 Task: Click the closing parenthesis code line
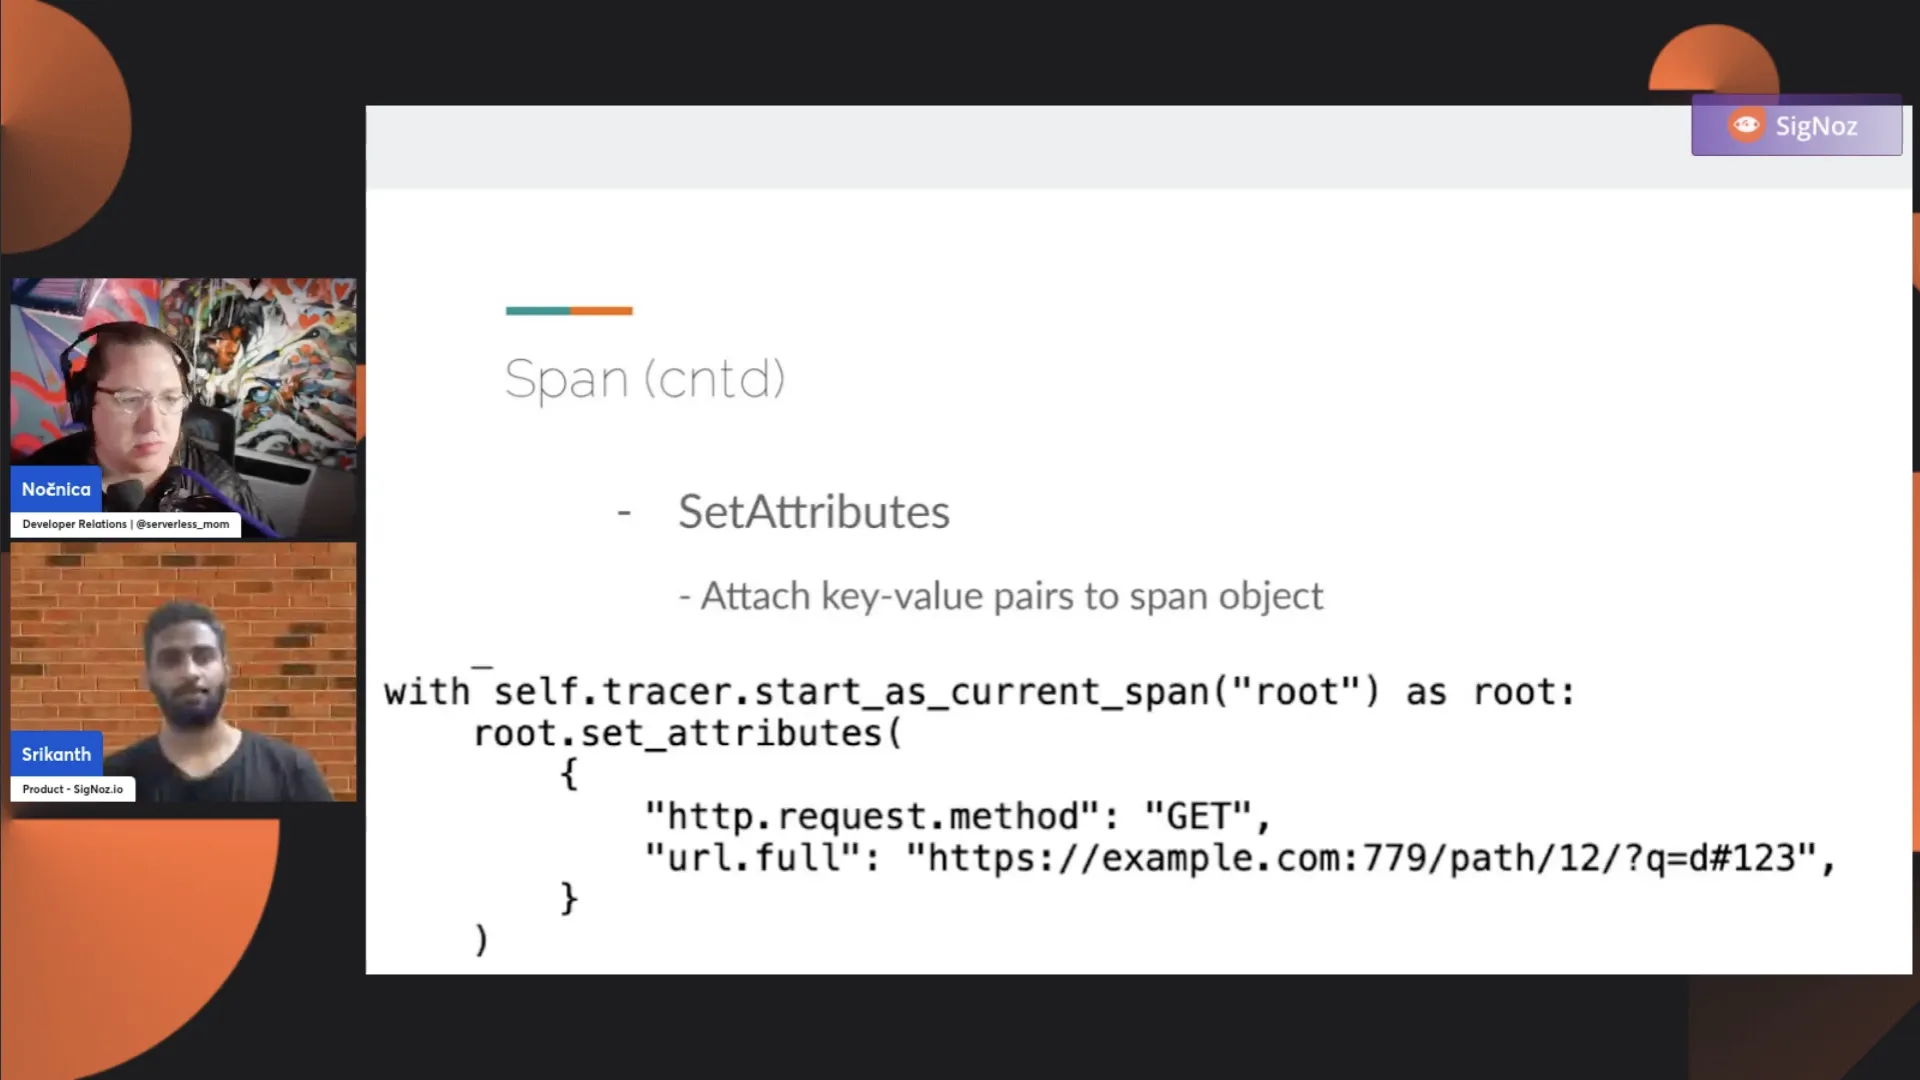pos(481,940)
